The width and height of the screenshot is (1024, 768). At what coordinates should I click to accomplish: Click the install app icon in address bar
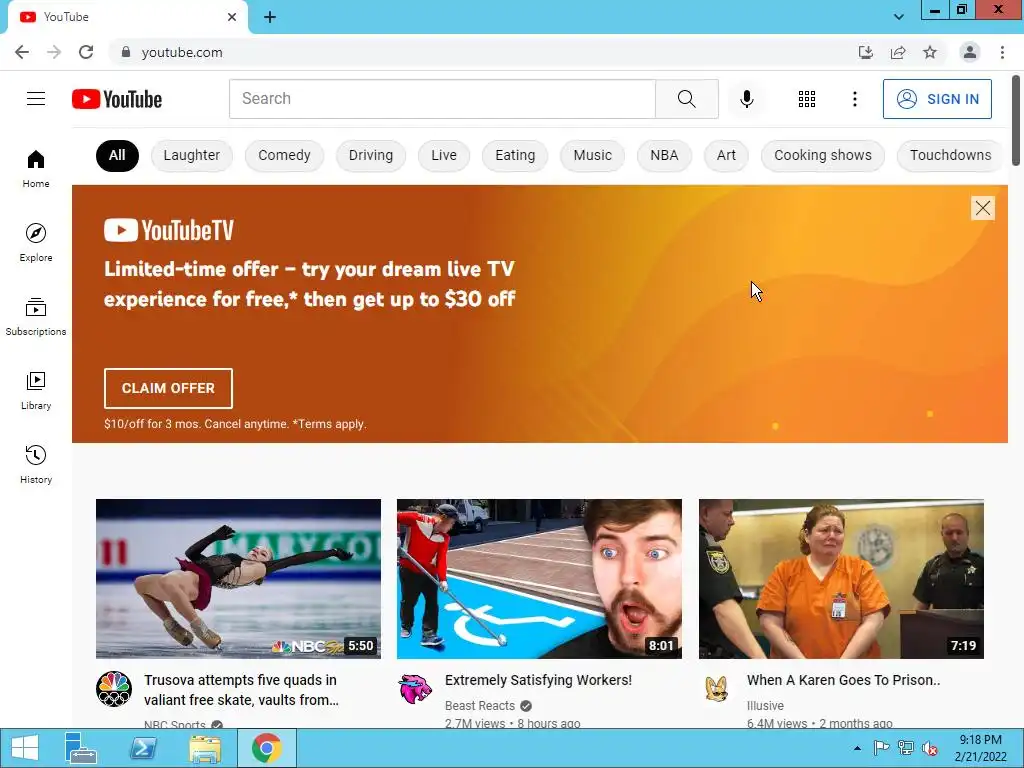pyautogui.click(x=865, y=52)
